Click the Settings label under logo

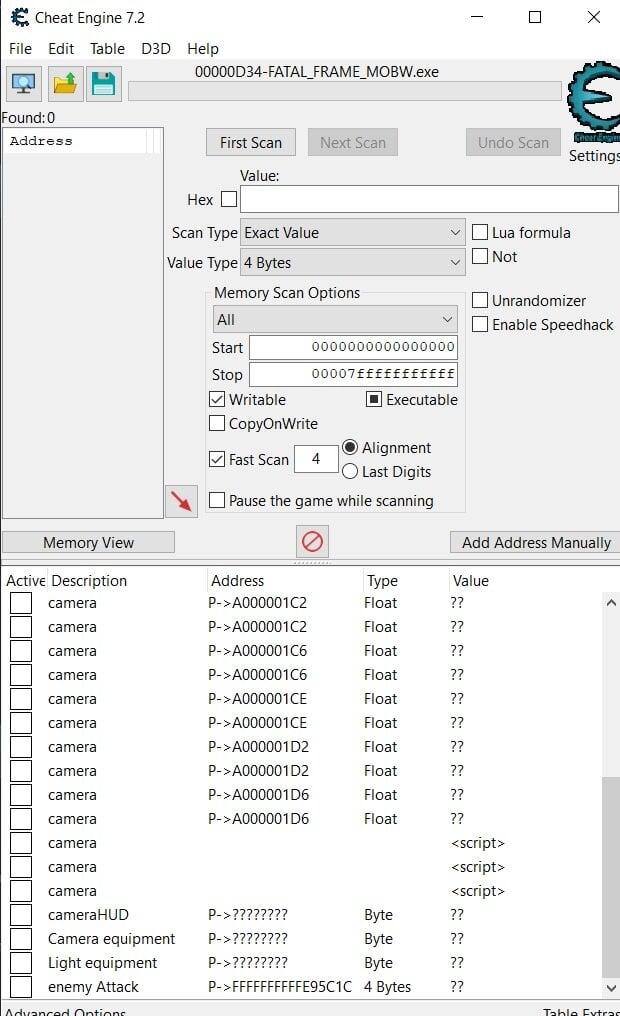pyautogui.click(x=594, y=156)
